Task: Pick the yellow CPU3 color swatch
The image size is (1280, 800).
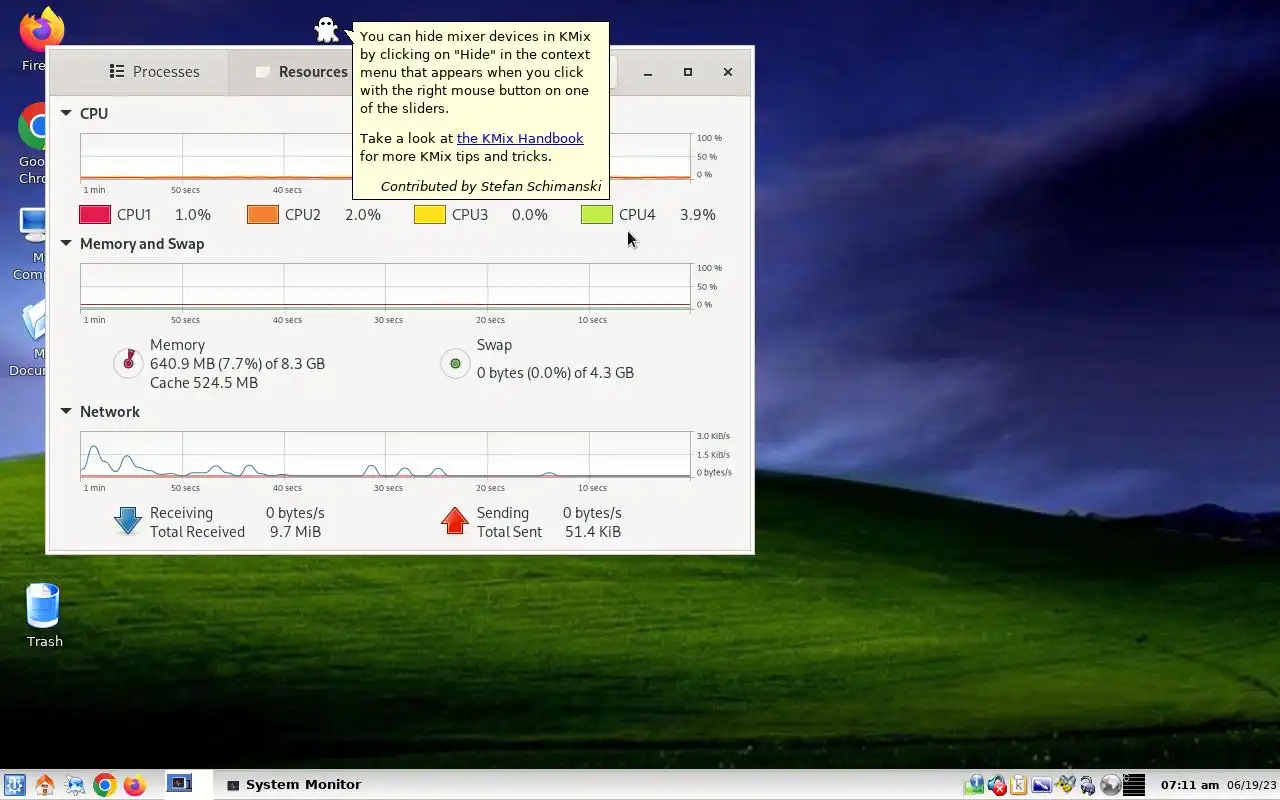Action: point(430,214)
